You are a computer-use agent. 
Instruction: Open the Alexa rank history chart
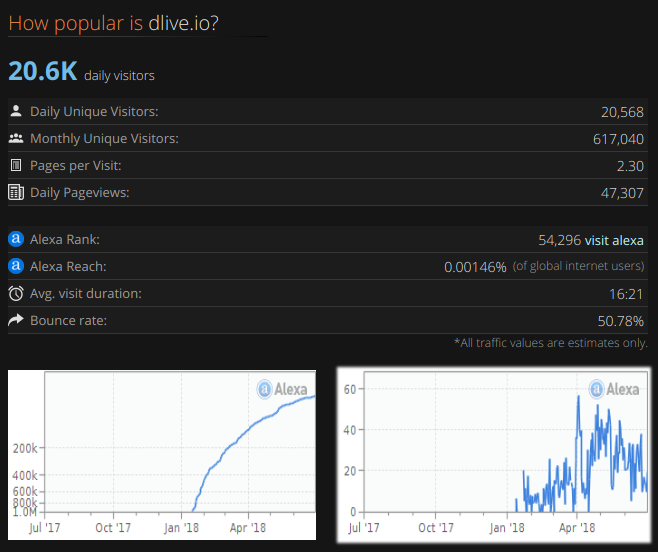[x=162, y=455]
